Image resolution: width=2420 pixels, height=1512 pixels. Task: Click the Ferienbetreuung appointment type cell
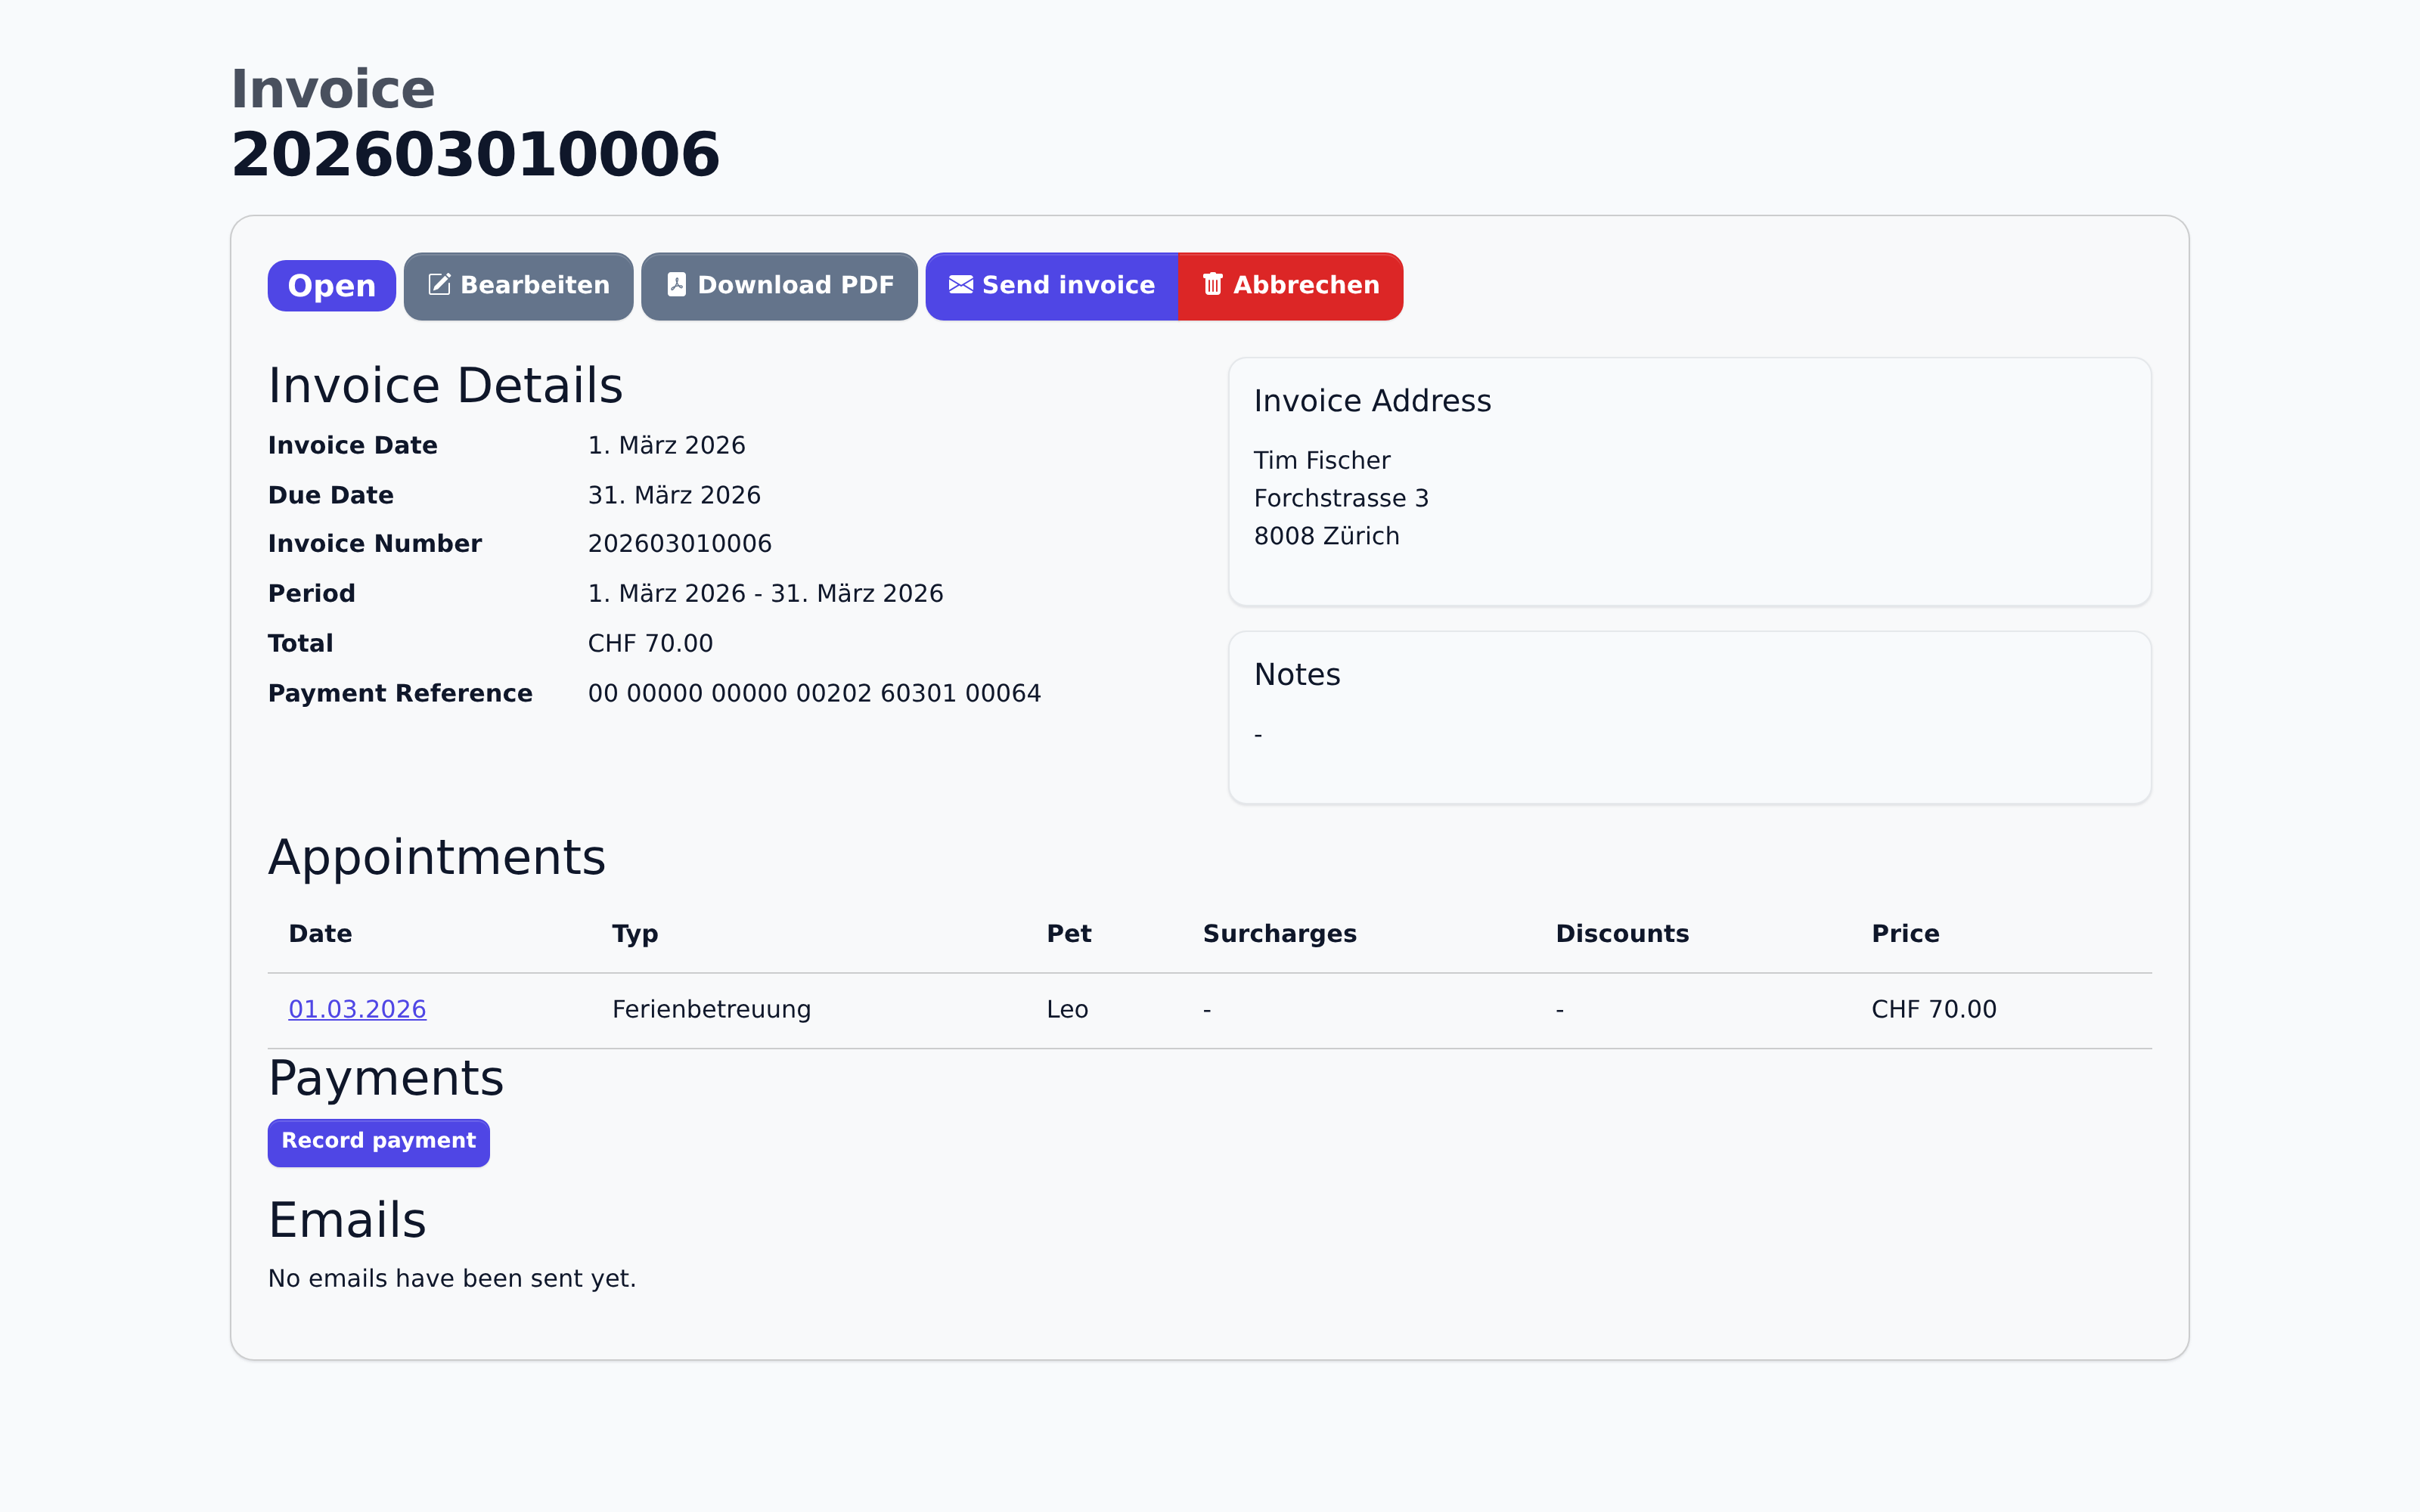pyautogui.click(x=711, y=1009)
